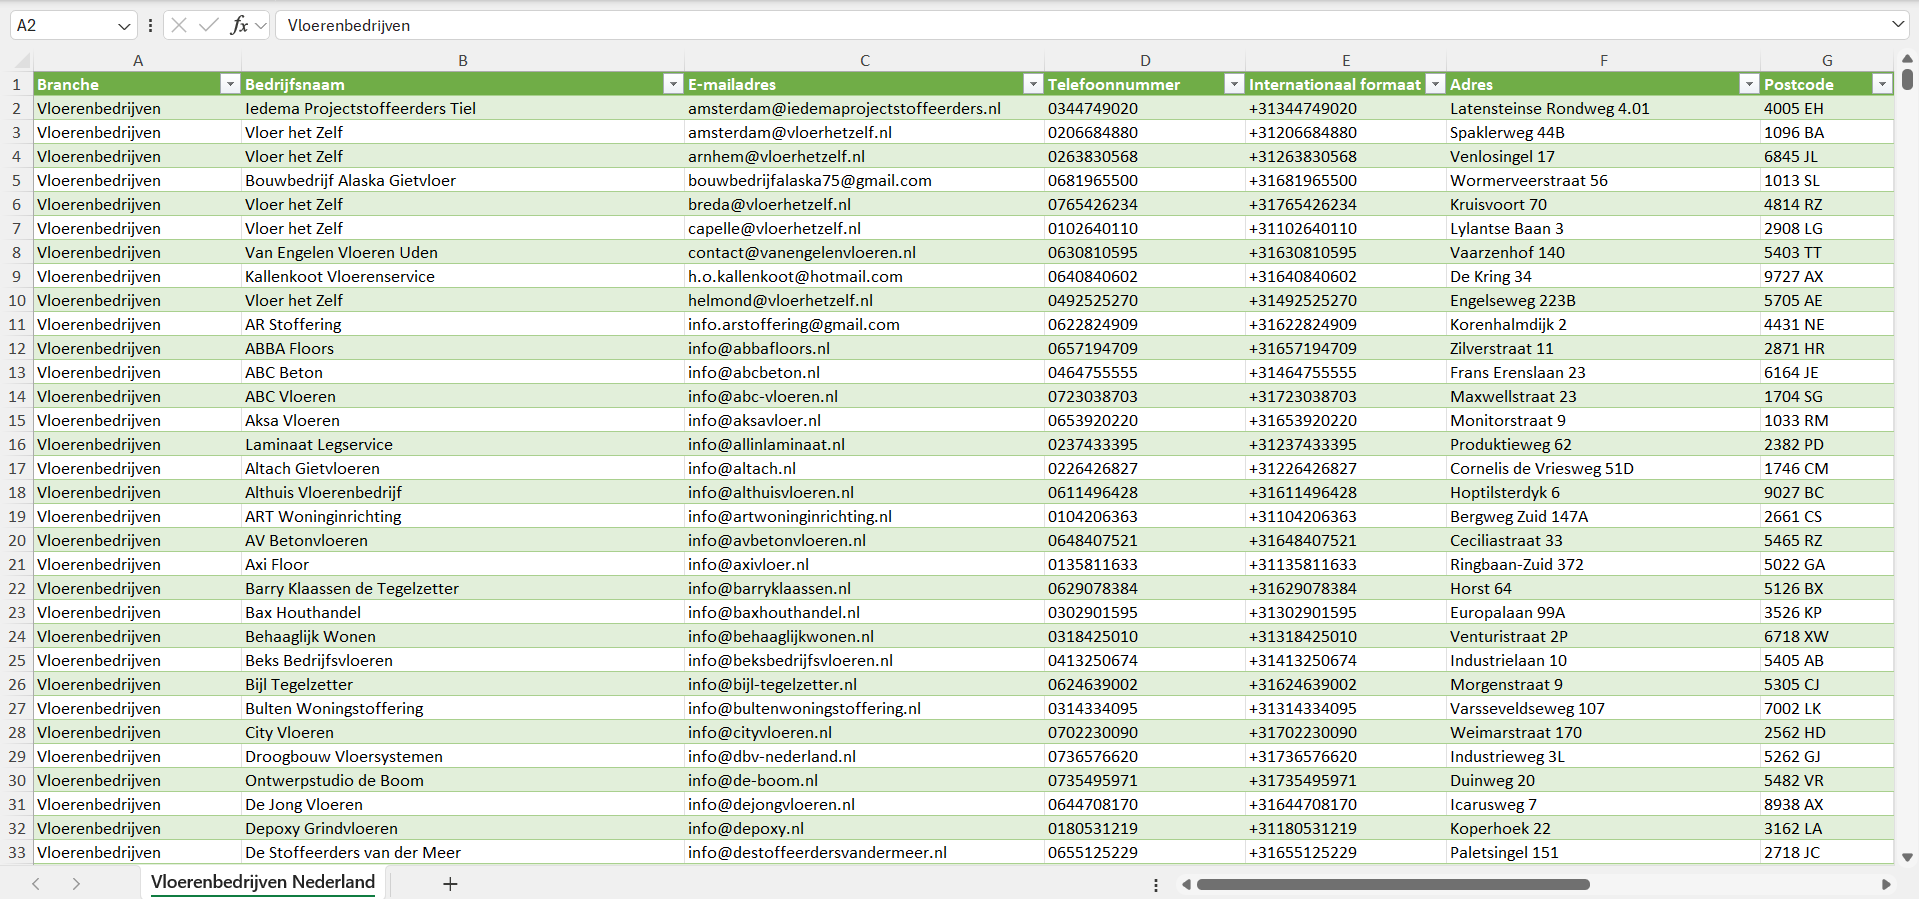Click into the formula bar input field
The width and height of the screenshot is (1919, 899).
click(1000, 25)
